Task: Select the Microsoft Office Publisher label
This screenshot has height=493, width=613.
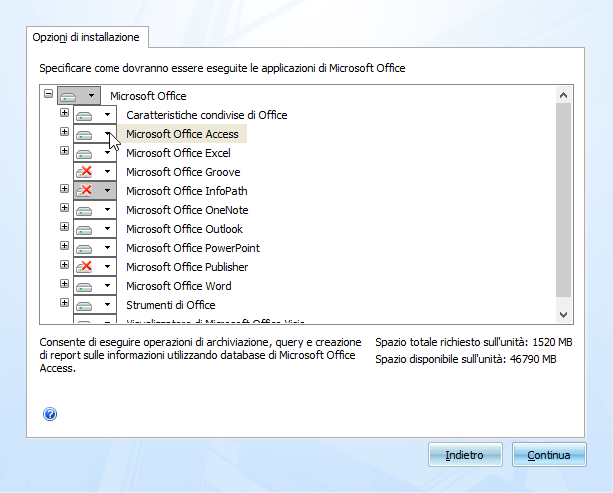Action: (187, 267)
